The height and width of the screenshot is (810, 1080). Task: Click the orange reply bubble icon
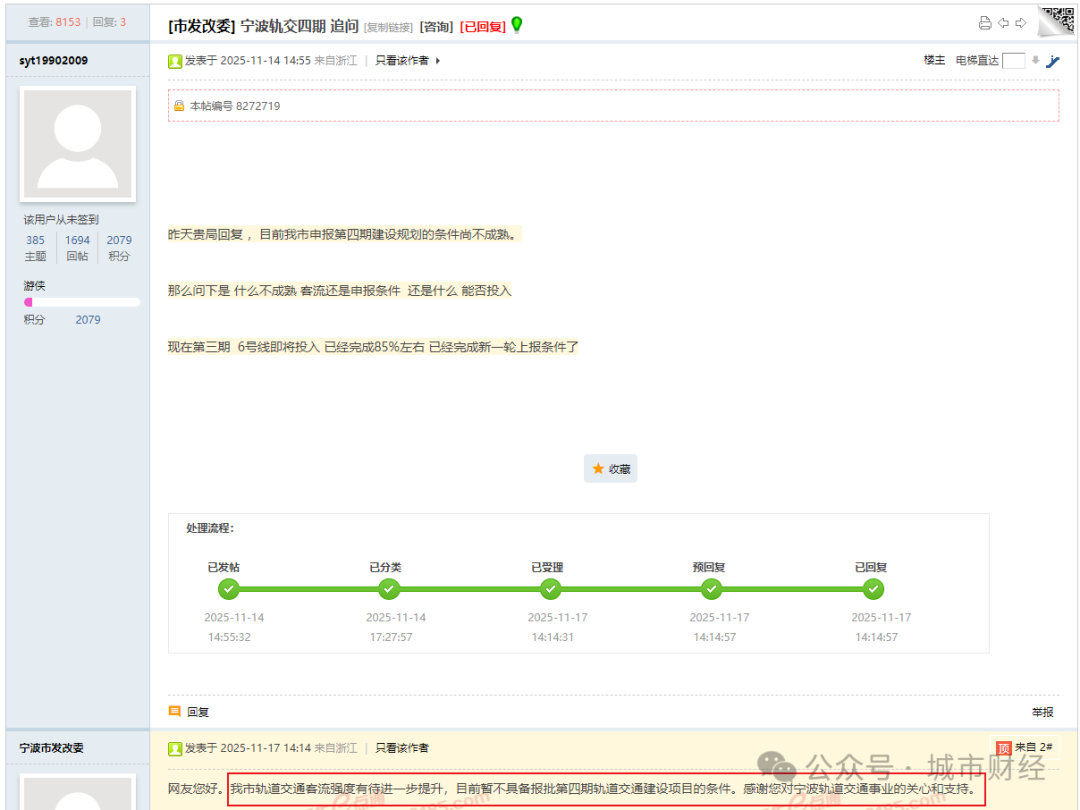[175, 711]
